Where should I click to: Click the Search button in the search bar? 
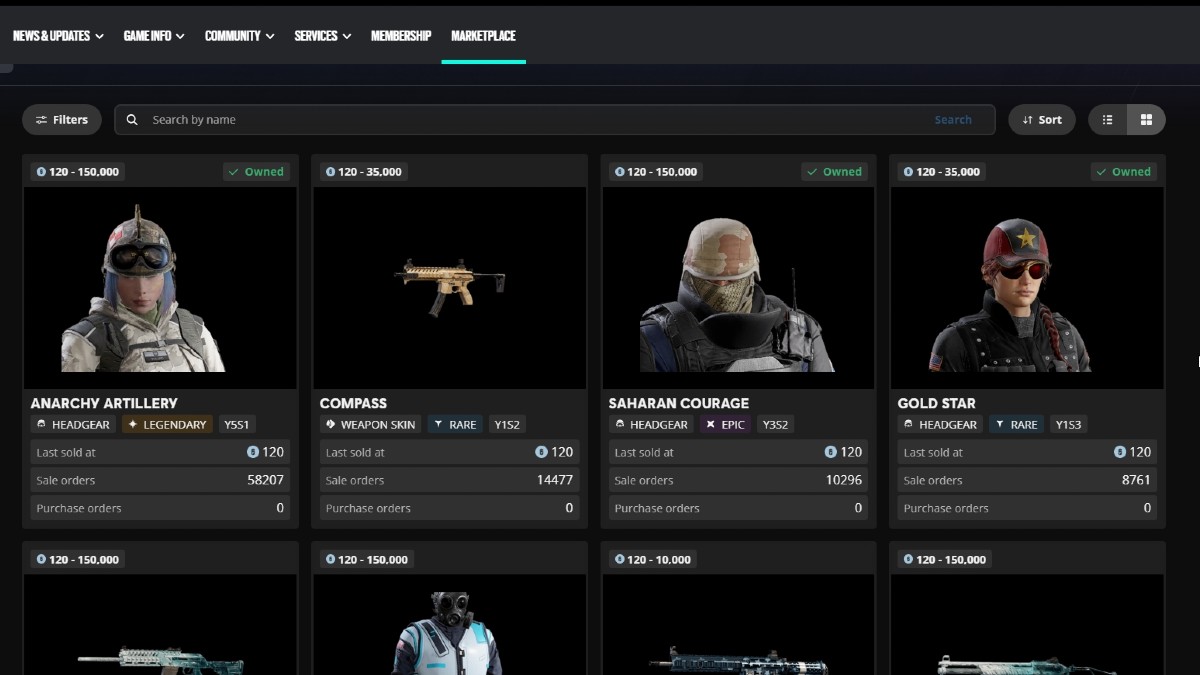pyautogui.click(x=953, y=119)
